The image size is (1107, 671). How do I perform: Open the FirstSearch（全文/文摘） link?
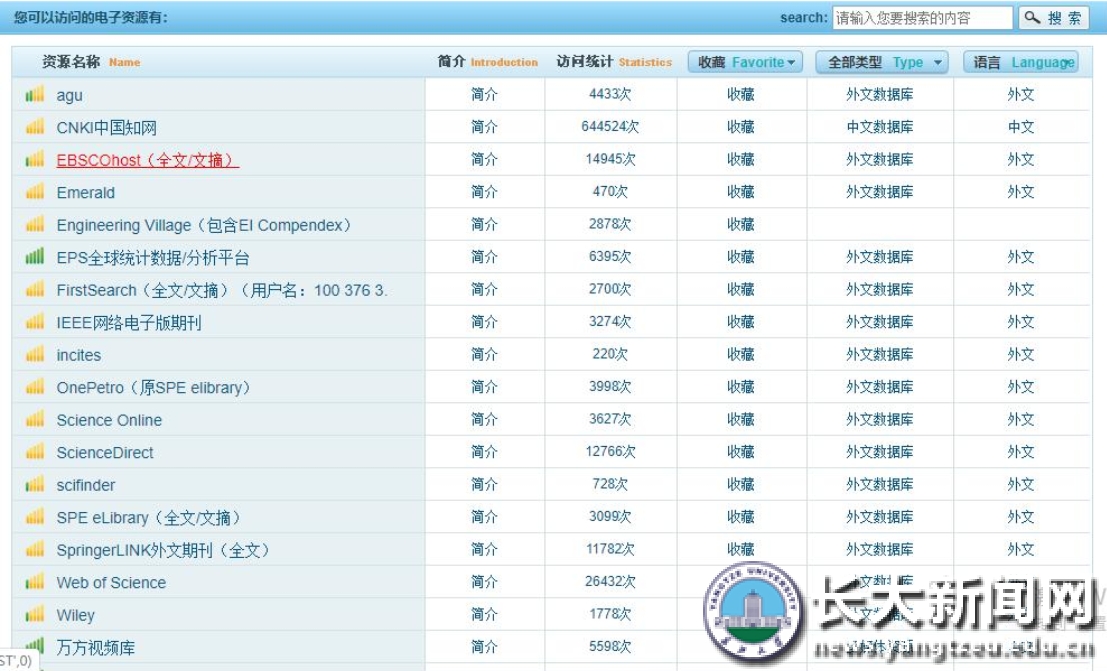click(222, 290)
